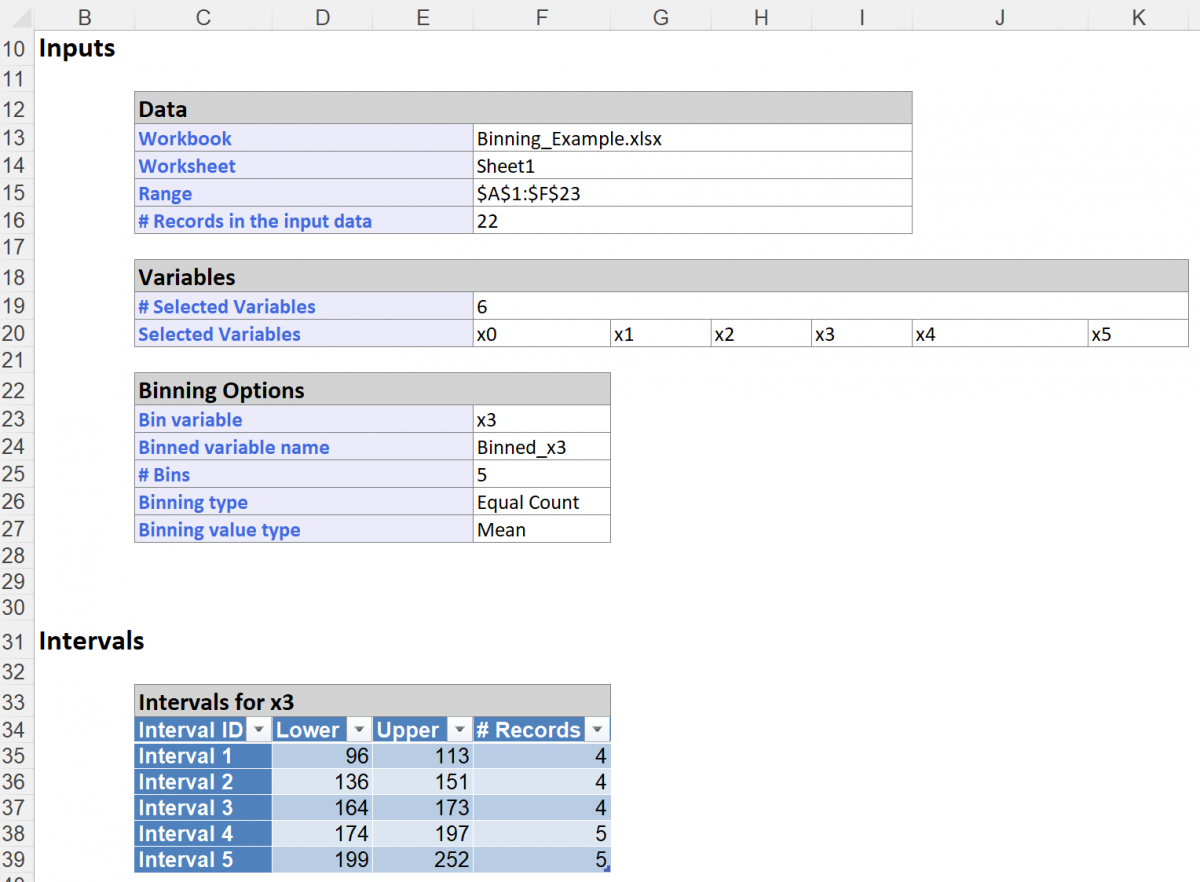Open the # Records filter dropdown
Image resolution: width=1200 pixels, height=882 pixels.
coord(596,729)
